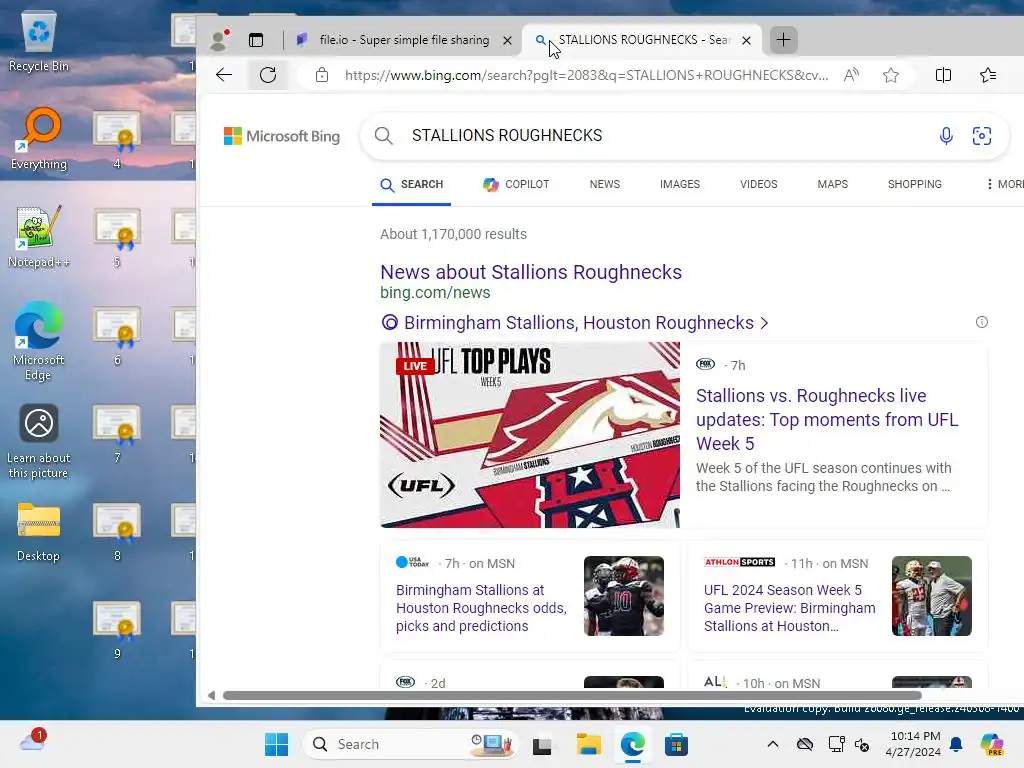Switch to MAPS tab

833,184
